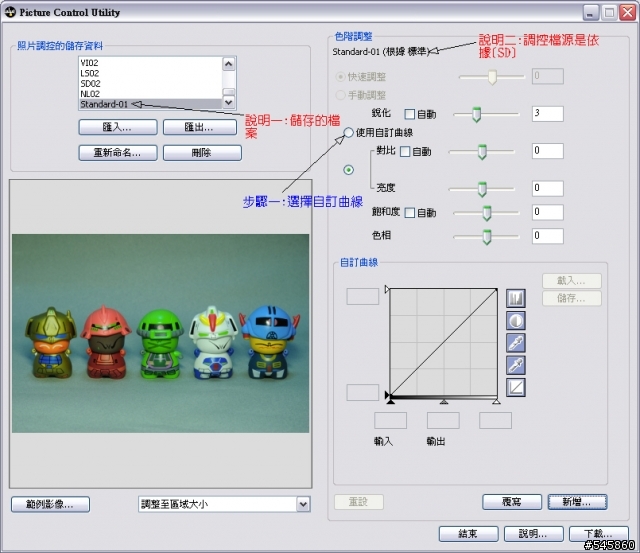Screen dimensions: 640x553
Task: Click the 重設 button
Action: point(359,502)
